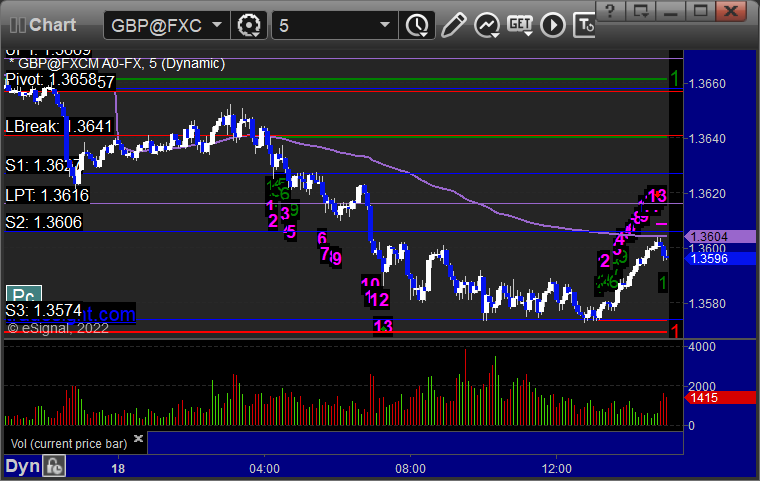Click the Dyn time template label

pos(22,466)
